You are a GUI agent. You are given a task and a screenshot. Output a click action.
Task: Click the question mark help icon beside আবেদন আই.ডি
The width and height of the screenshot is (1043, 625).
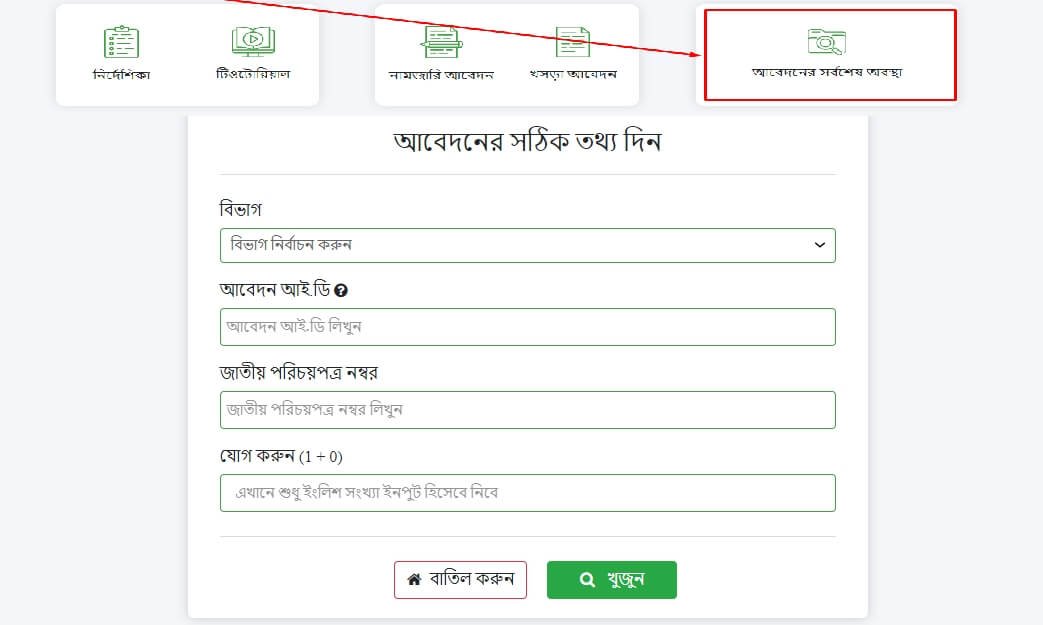(x=341, y=290)
